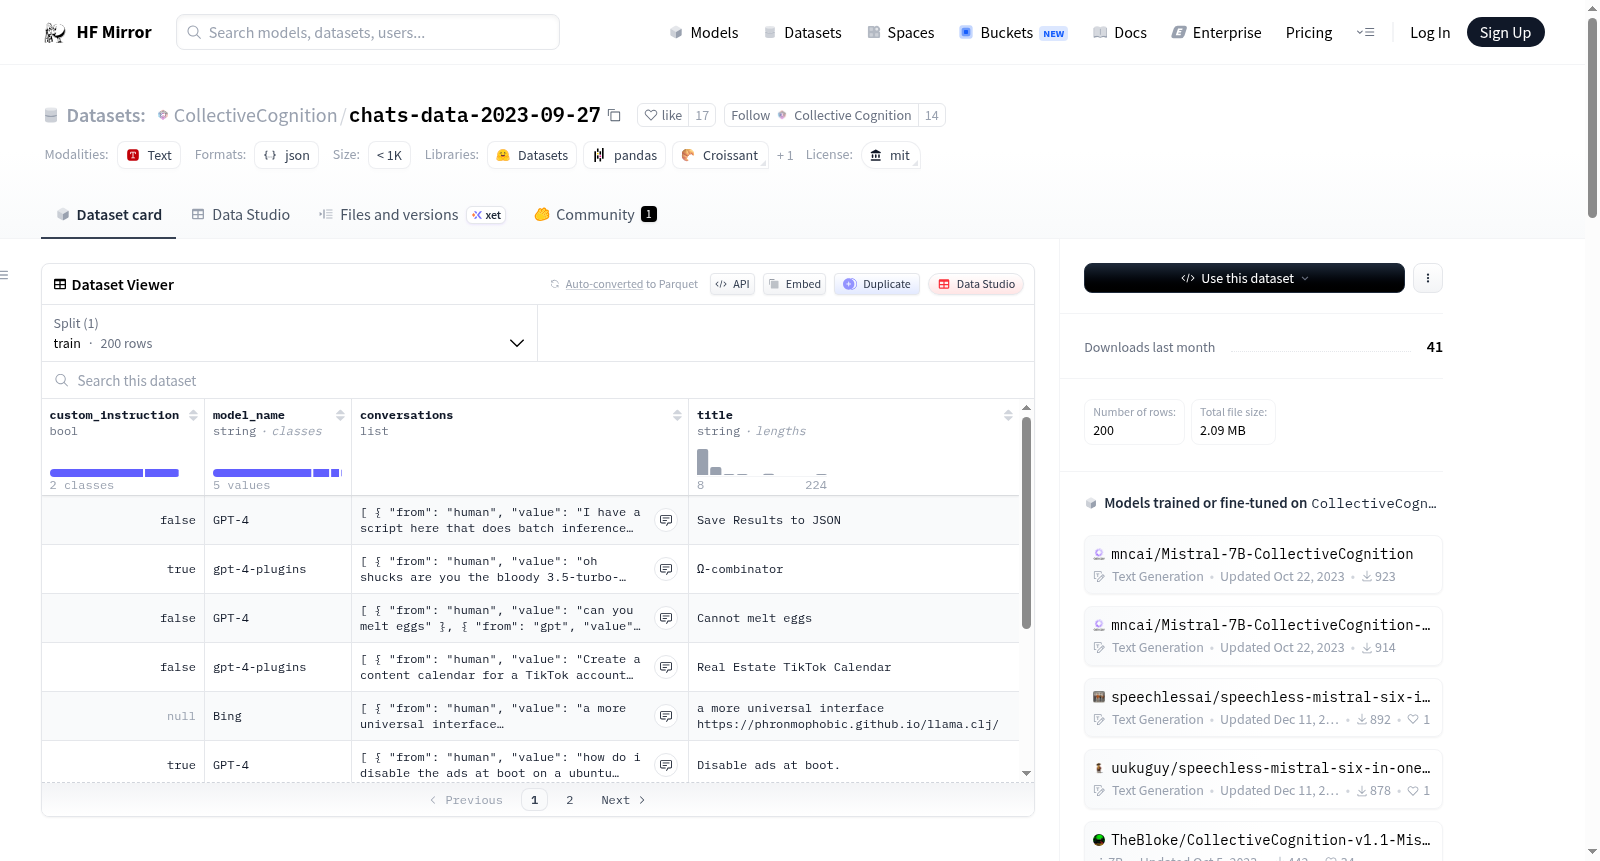
Task: Open the Auto-converted to Parquet link
Action: click(x=604, y=284)
